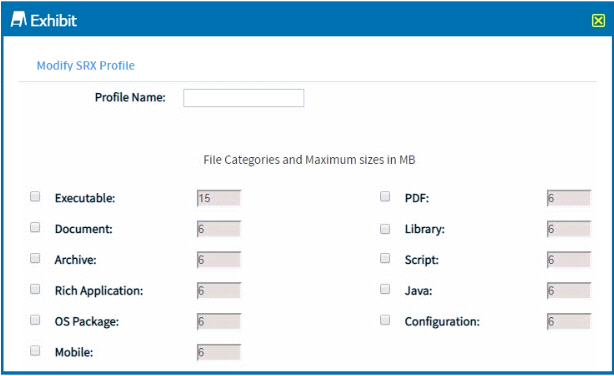This screenshot has height=376, width=614.
Task: Select the OS Package checkbox
Action: (x=35, y=320)
